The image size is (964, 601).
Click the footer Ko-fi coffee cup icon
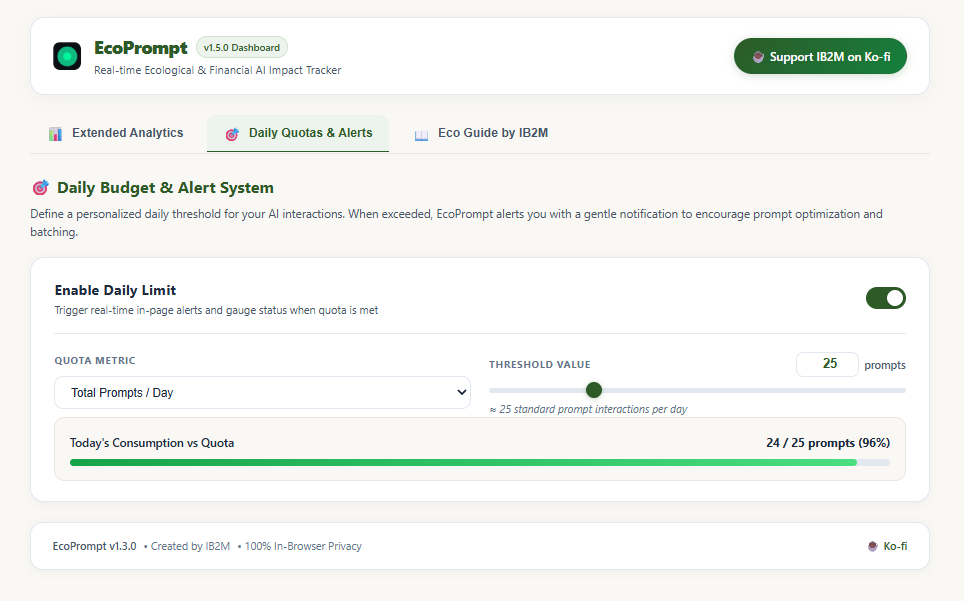pos(872,546)
